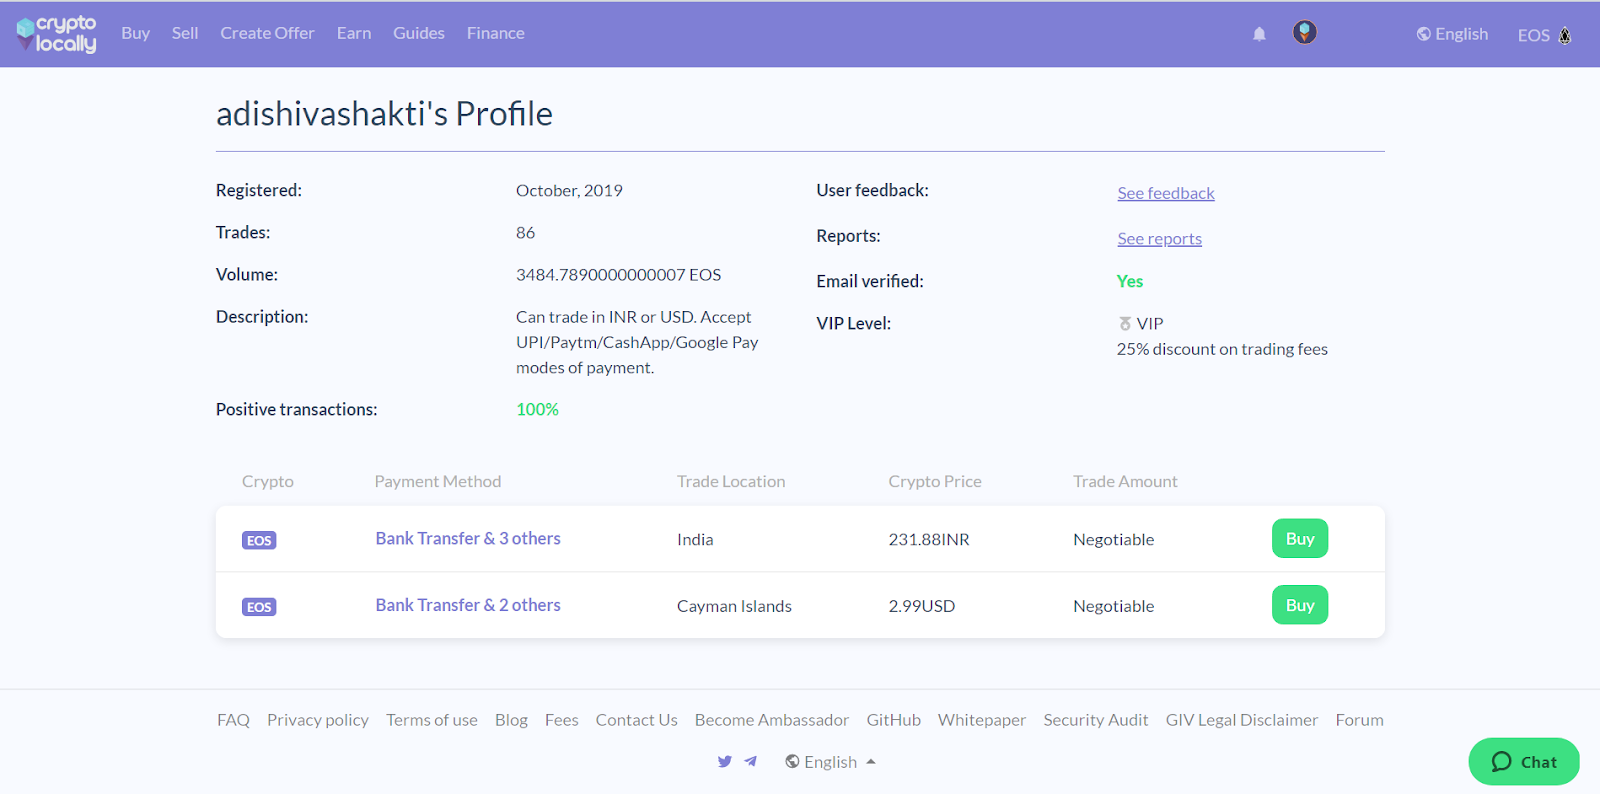1600x794 pixels.
Task: Click the VIP medal icon
Action: pos(1125,324)
